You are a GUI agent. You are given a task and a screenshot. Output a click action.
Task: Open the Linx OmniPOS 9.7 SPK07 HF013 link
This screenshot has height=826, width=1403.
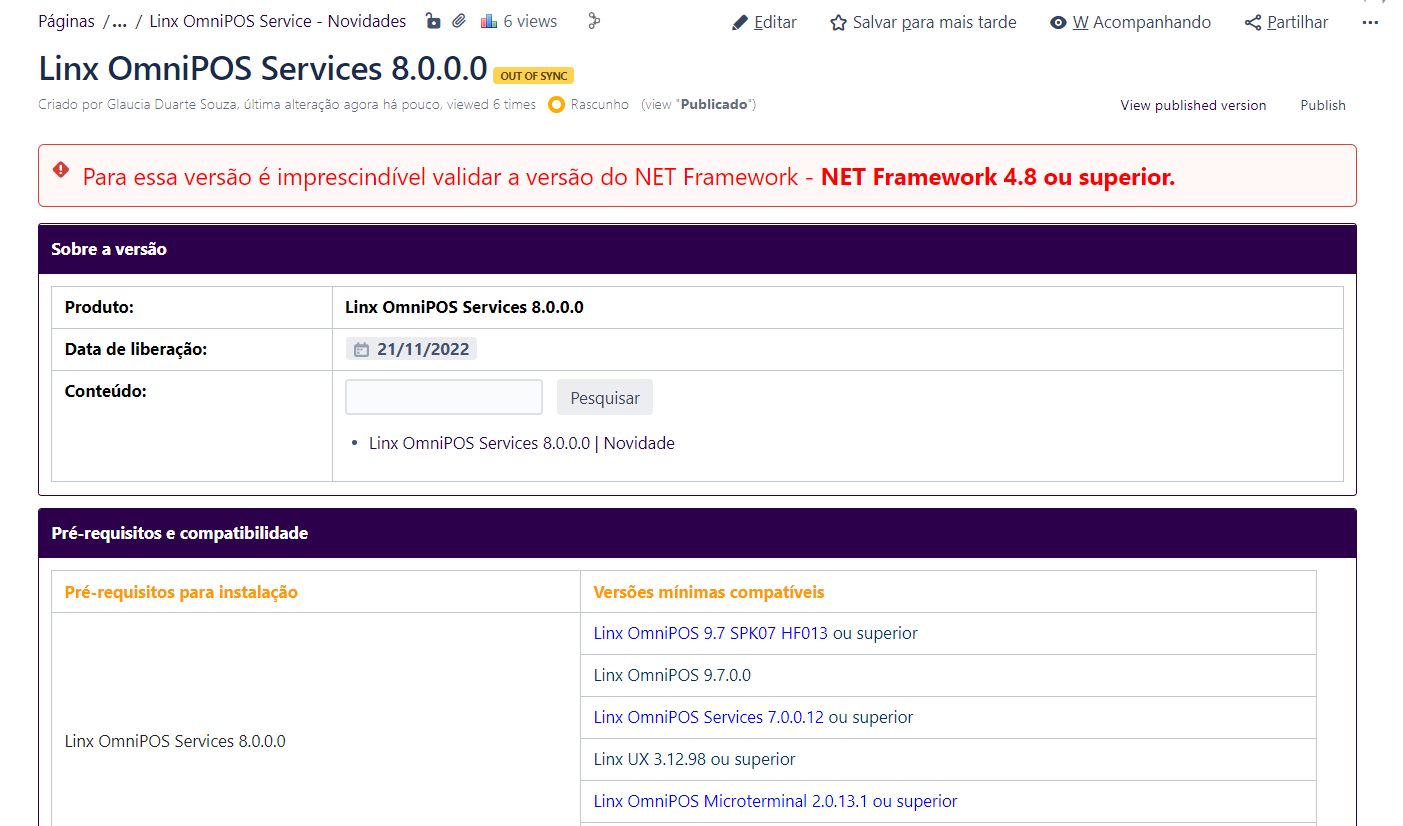[x=710, y=633]
